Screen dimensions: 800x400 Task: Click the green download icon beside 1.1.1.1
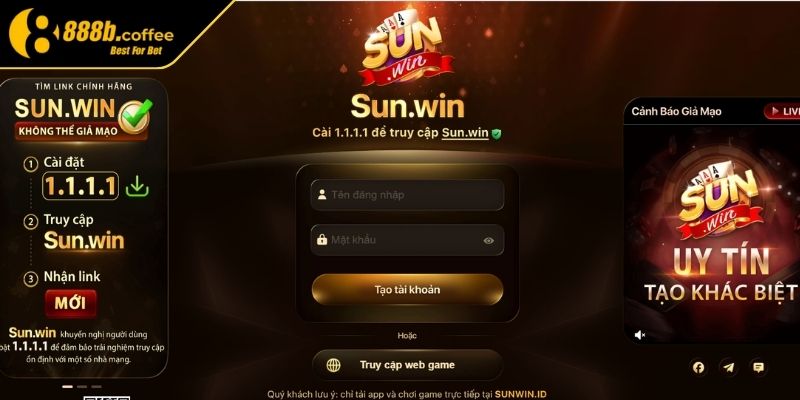[137, 186]
